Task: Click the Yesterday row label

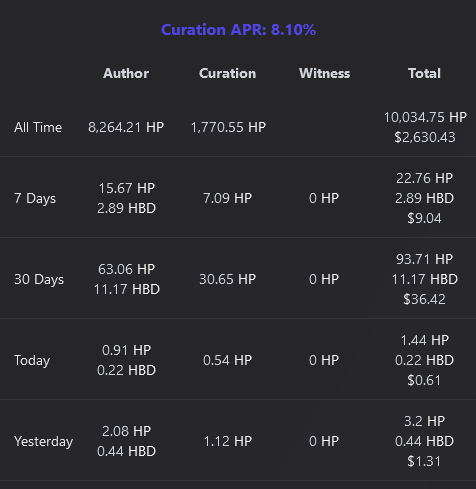Action: pyautogui.click(x=43, y=441)
